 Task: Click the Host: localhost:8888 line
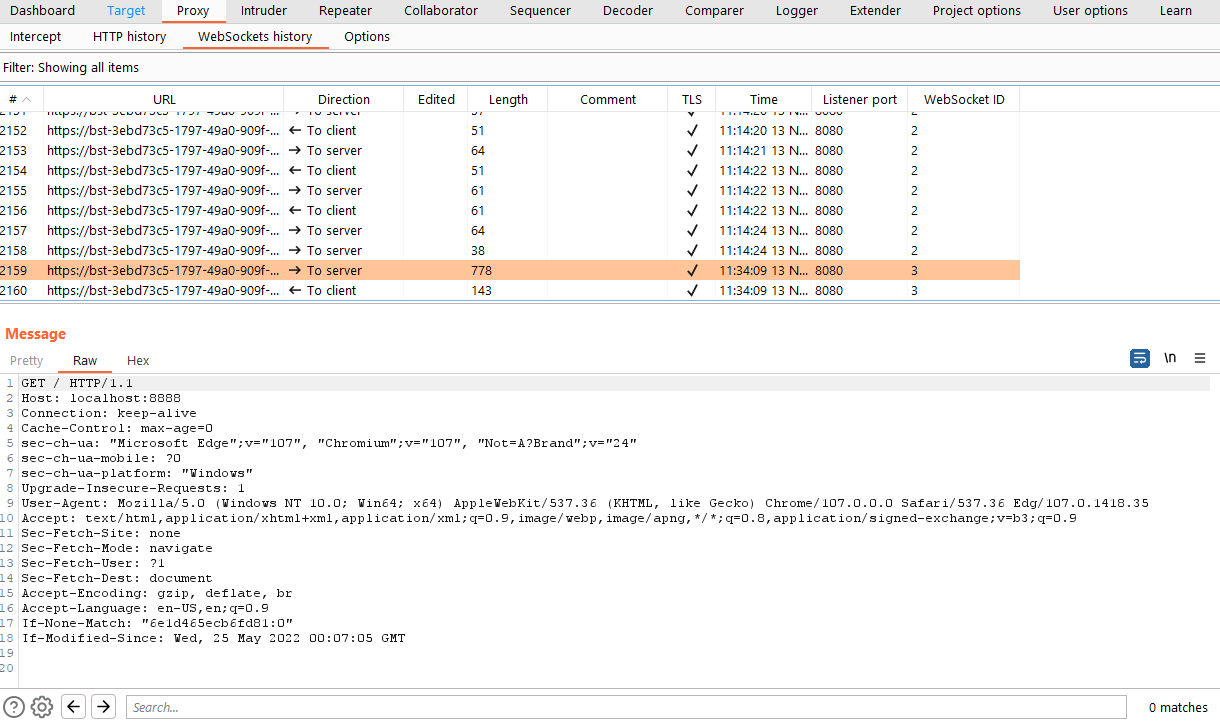(101, 398)
